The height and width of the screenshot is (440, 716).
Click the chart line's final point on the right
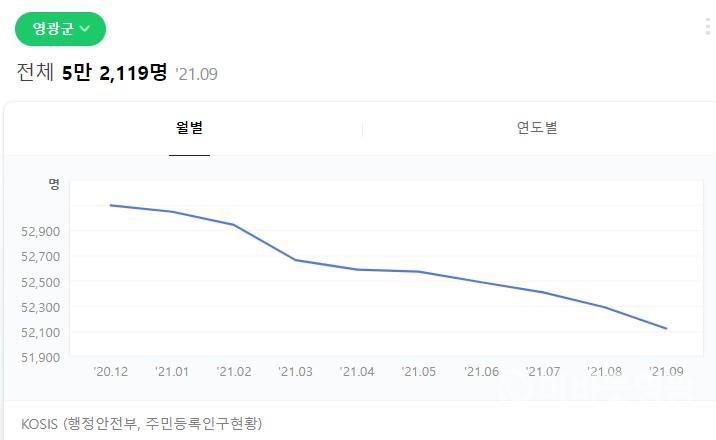(x=666, y=328)
